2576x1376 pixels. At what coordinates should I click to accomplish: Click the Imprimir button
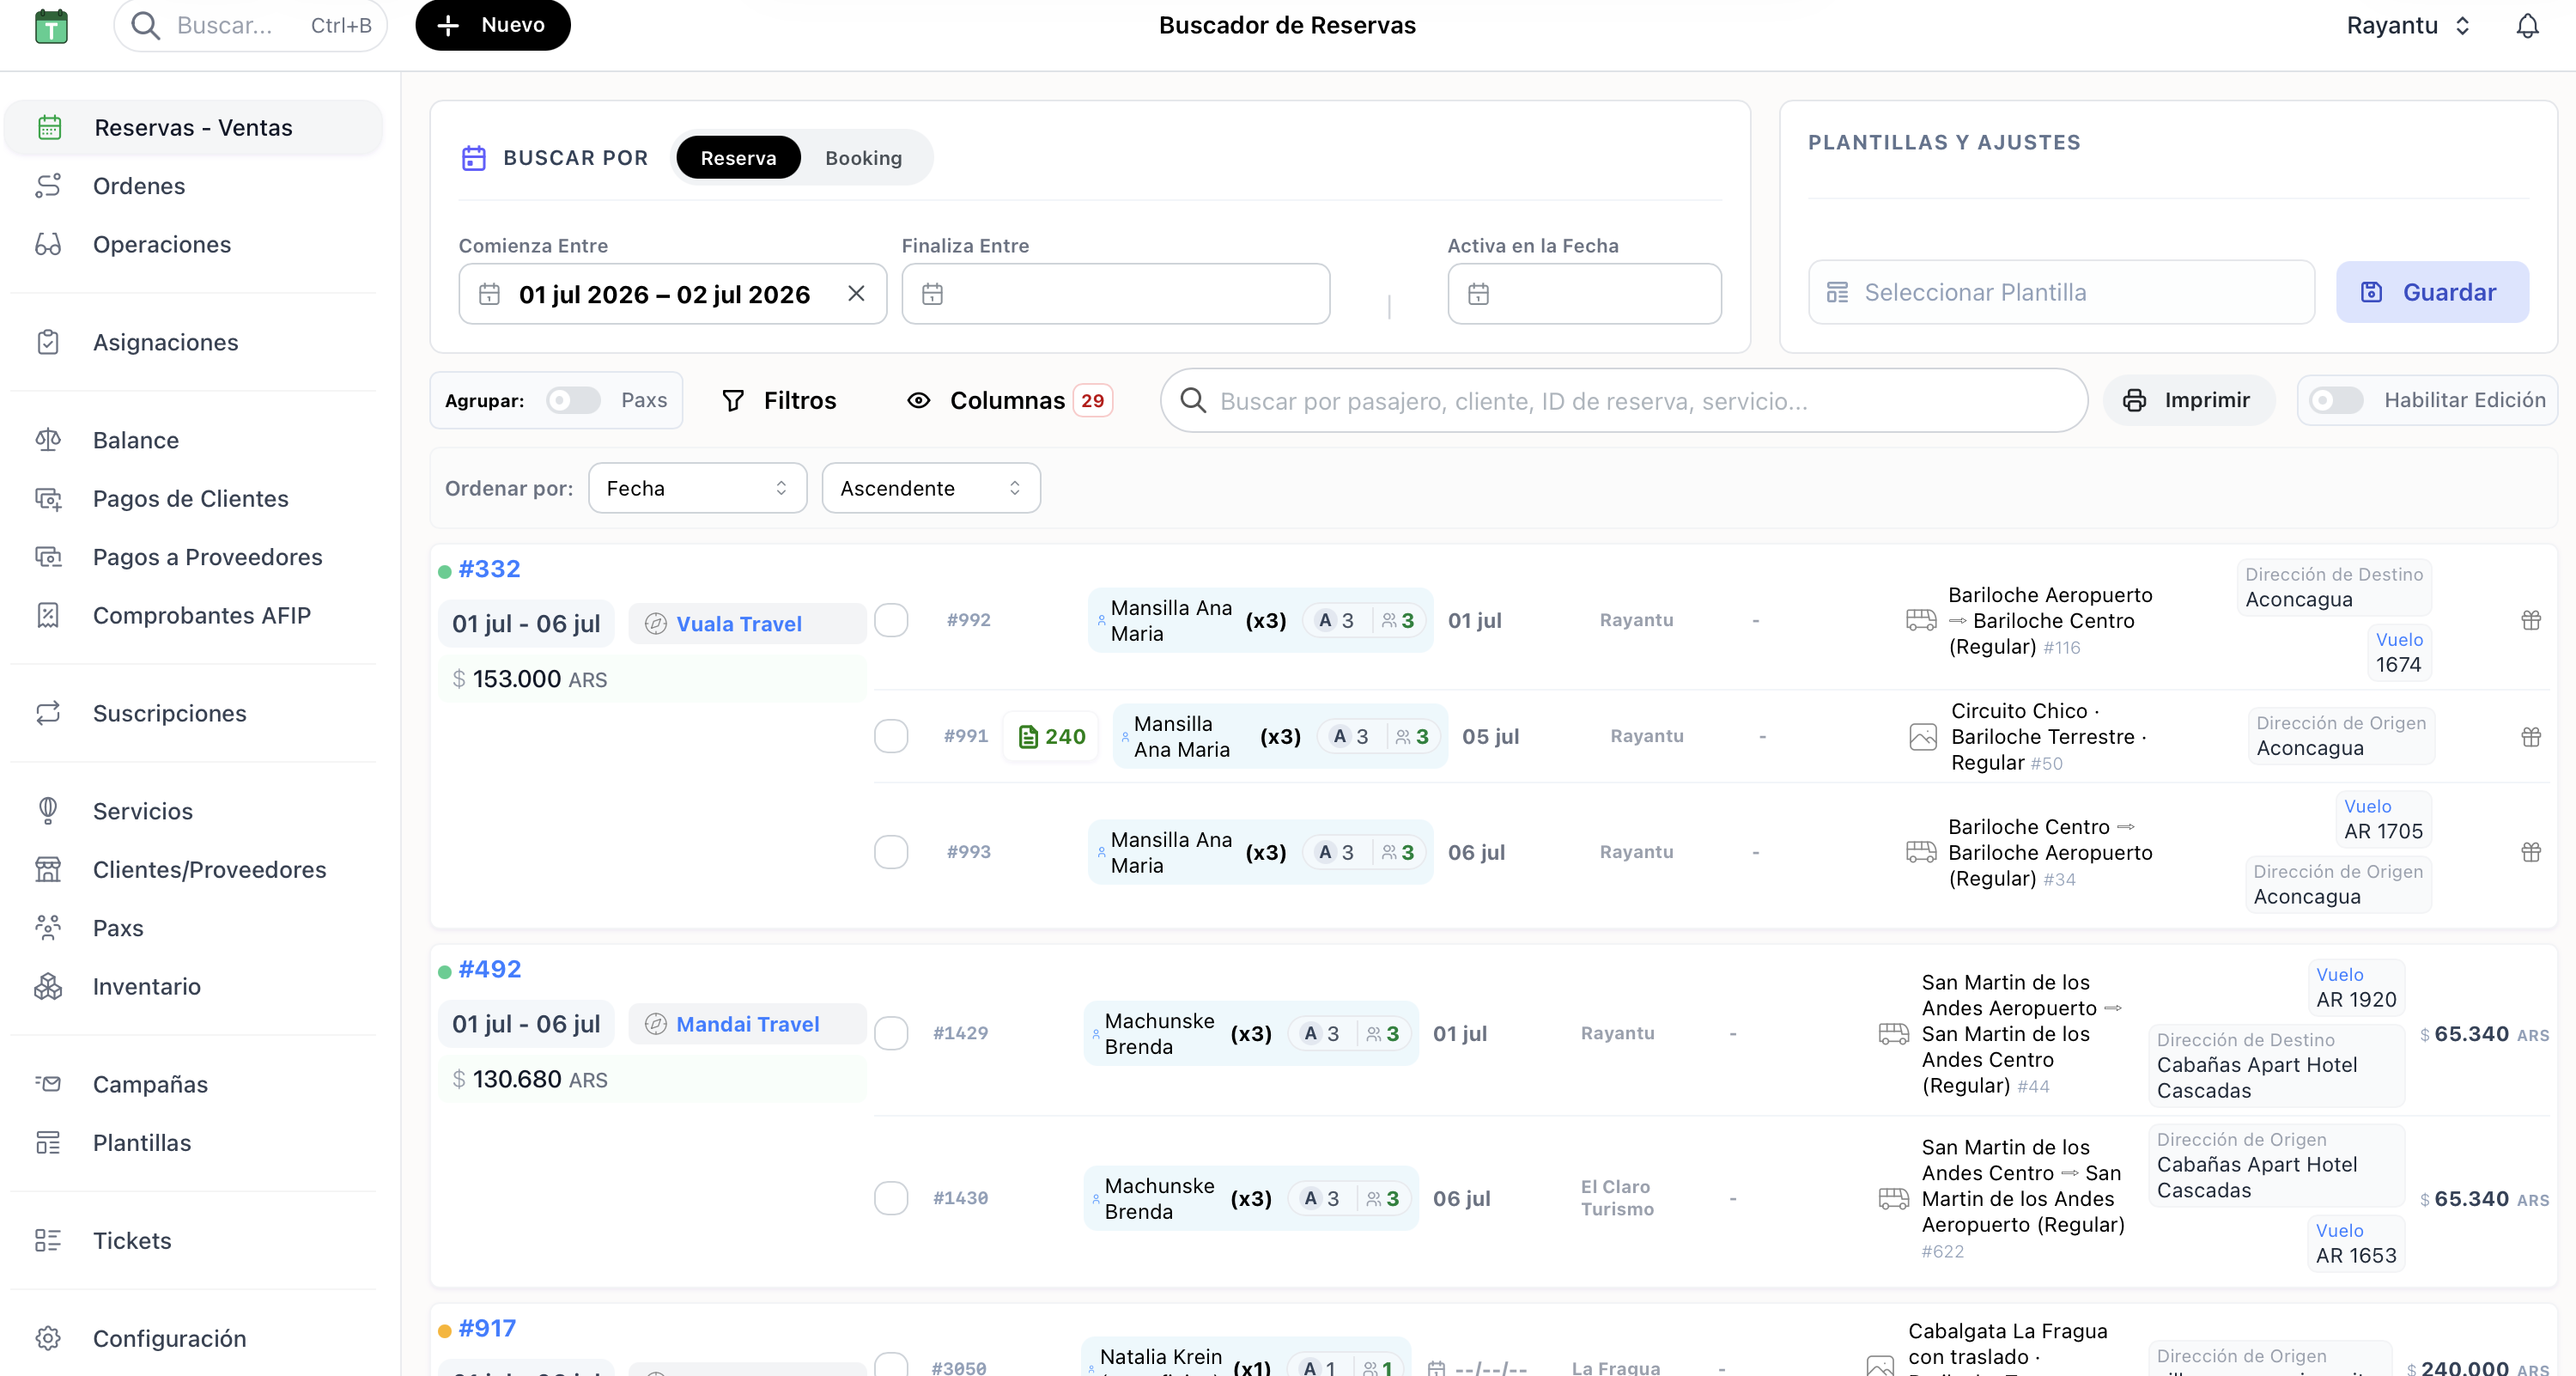point(2189,400)
